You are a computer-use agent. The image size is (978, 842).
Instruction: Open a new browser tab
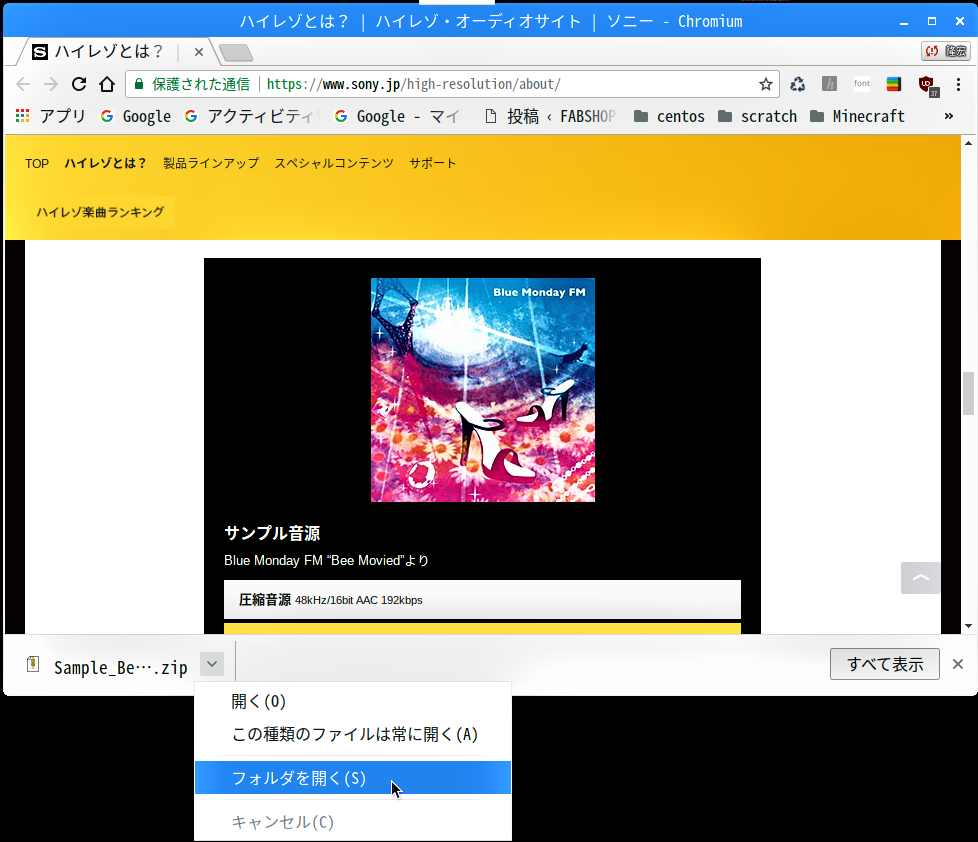[x=236, y=53]
